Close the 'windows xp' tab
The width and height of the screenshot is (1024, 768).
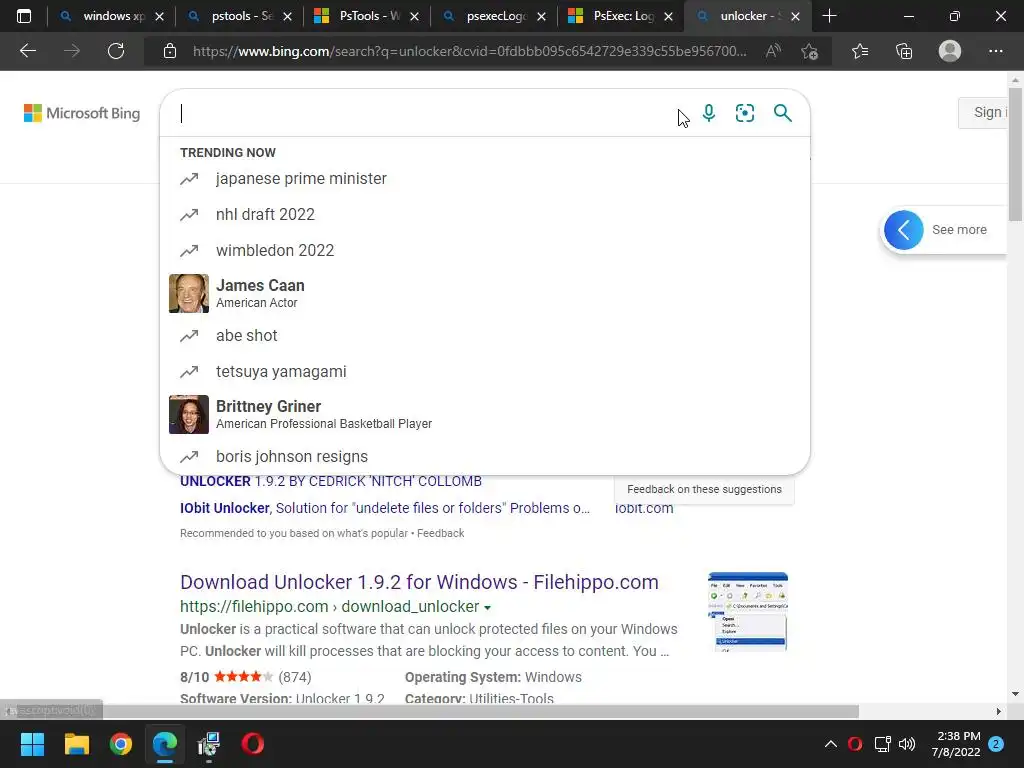coord(159,16)
